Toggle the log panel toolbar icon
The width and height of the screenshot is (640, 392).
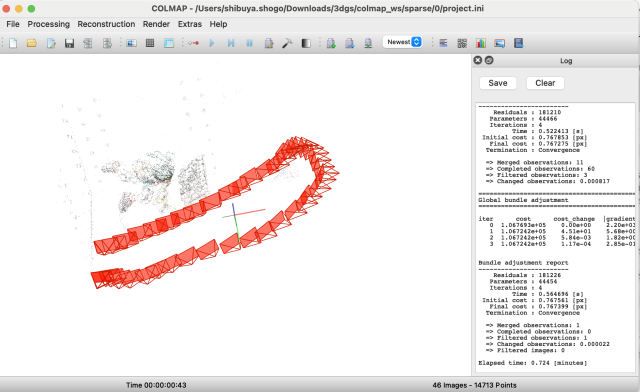443,43
